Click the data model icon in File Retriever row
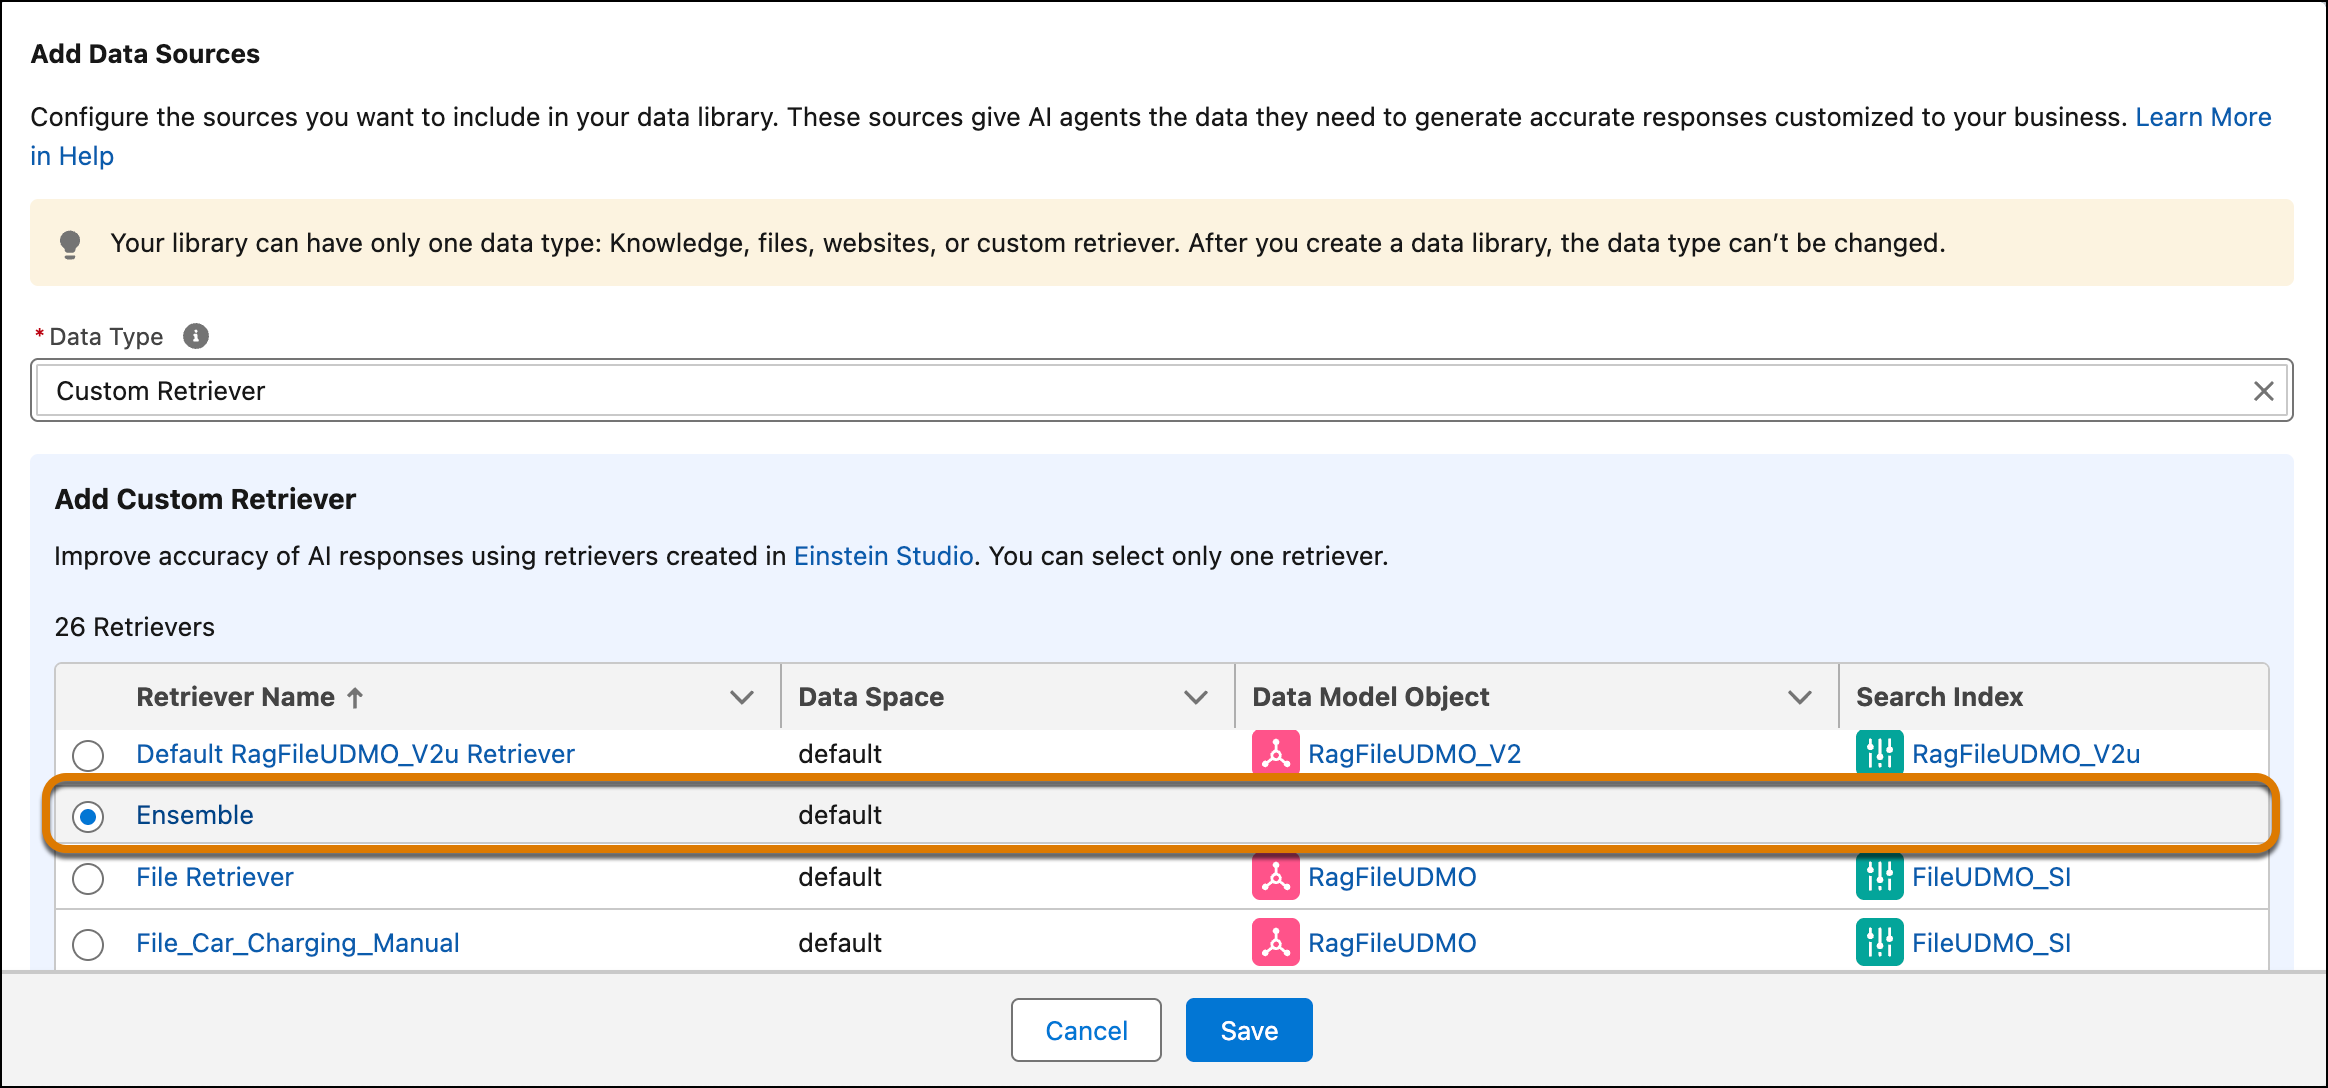The height and width of the screenshot is (1088, 2328). [x=1276, y=877]
